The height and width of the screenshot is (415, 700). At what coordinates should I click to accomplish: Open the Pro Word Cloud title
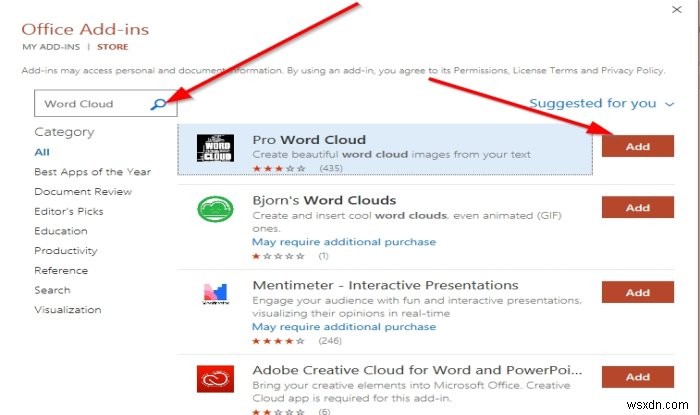pos(309,140)
